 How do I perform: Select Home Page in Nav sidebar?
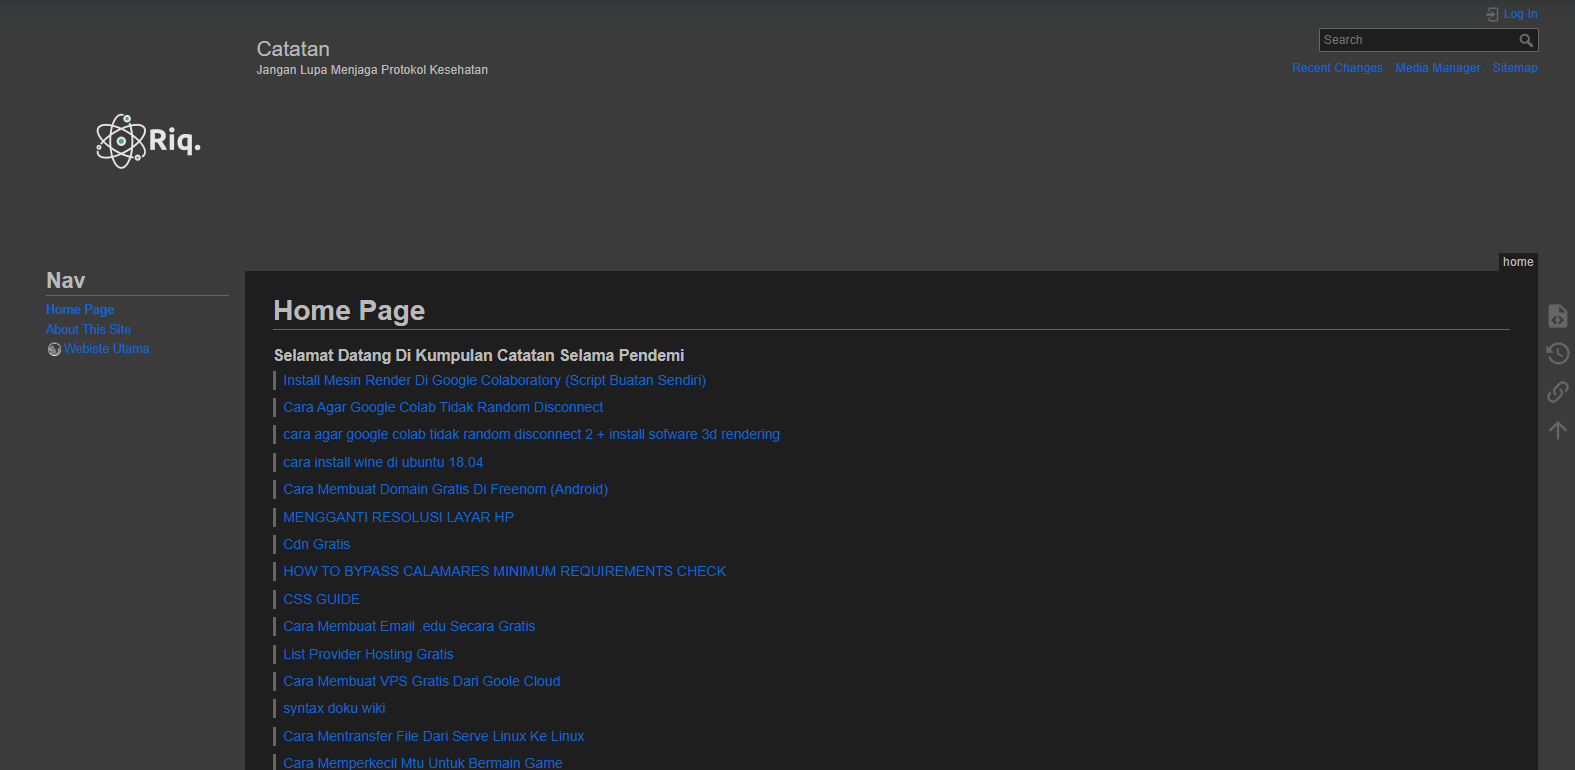[80, 310]
